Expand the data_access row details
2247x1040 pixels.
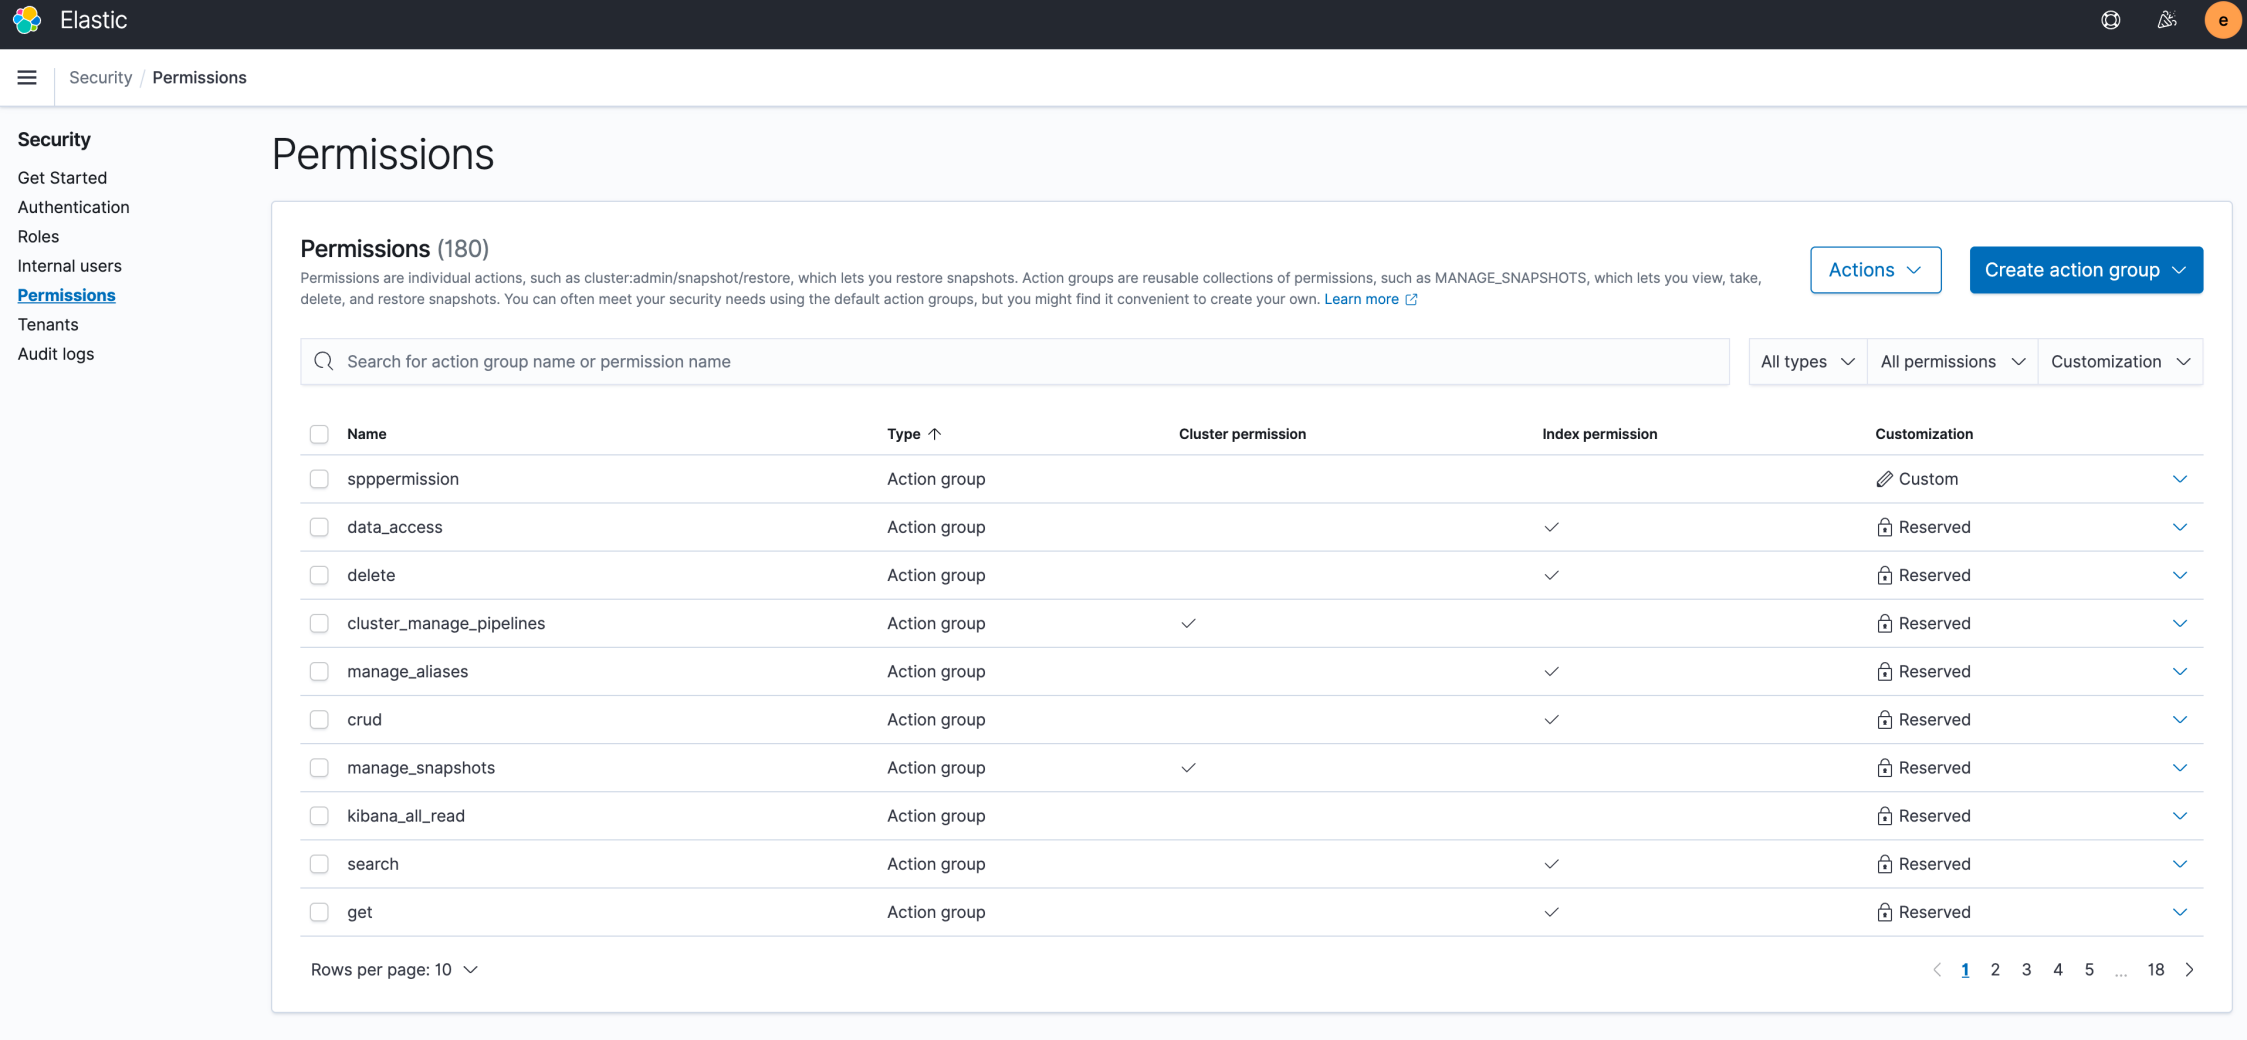tap(2180, 527)
